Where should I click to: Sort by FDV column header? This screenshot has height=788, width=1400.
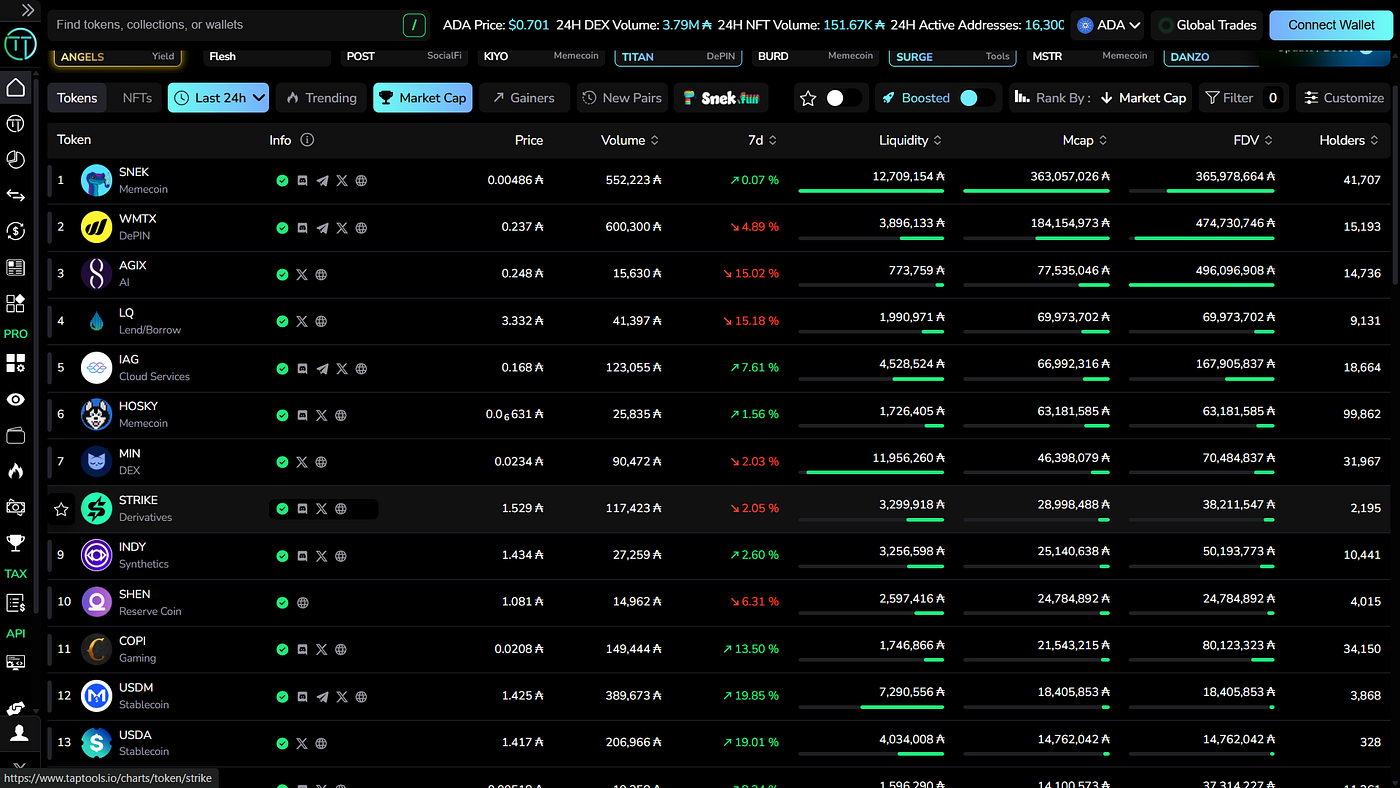tap(1253, 140)
